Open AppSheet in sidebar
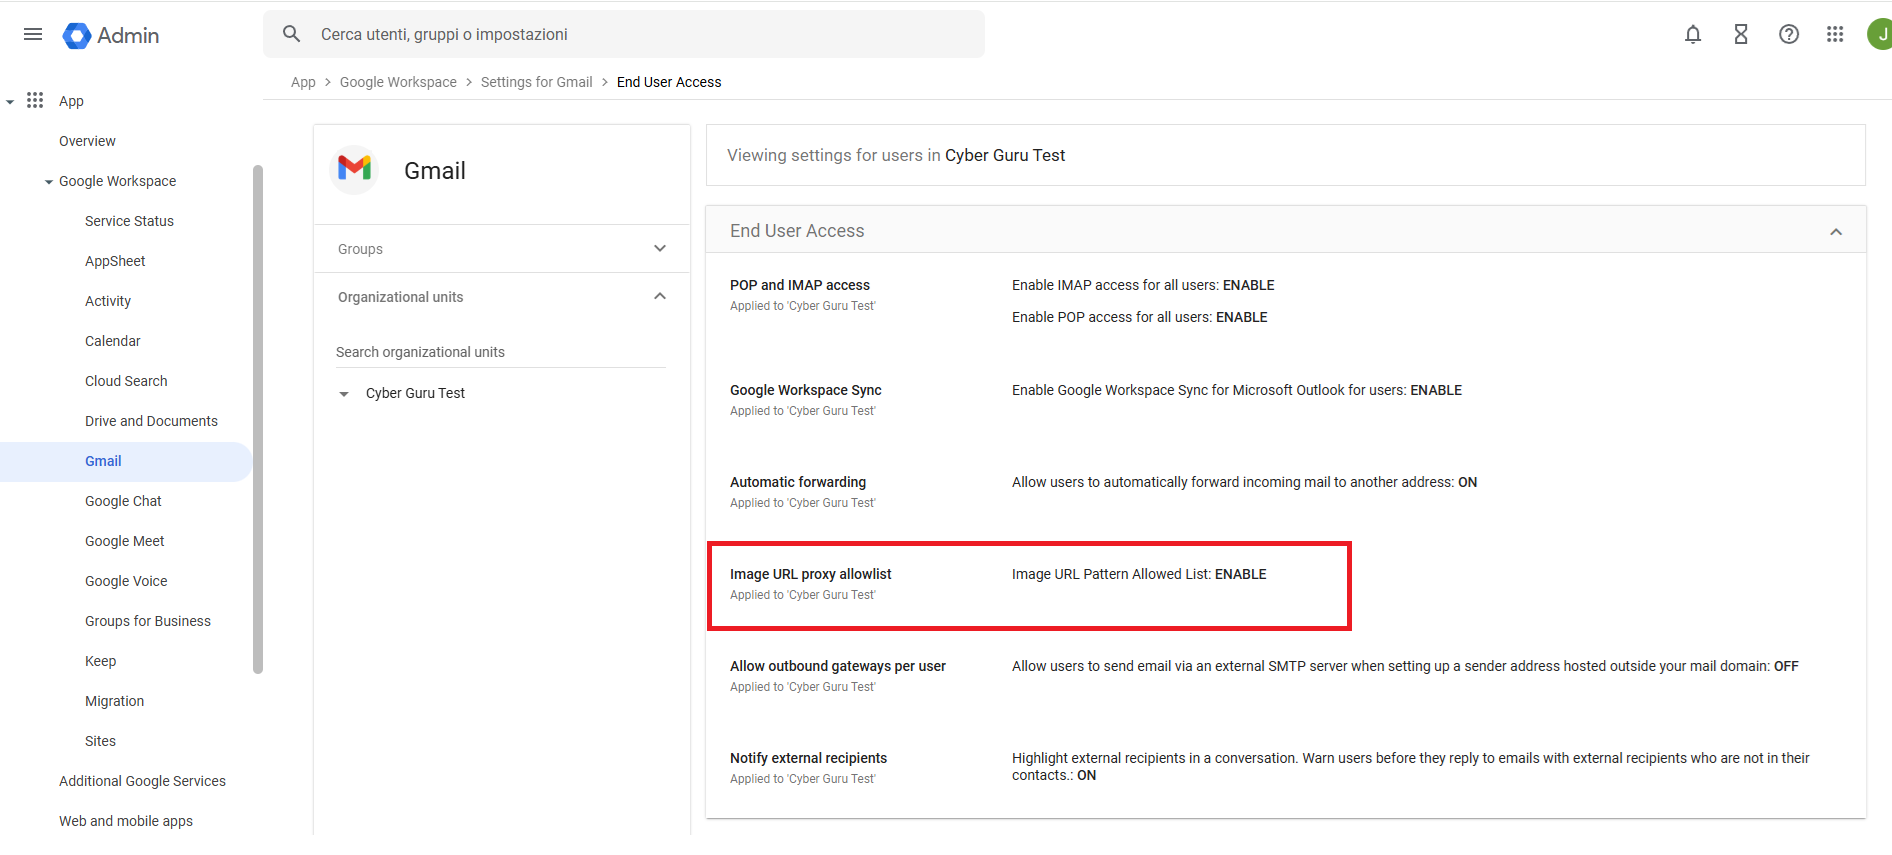This screenshot has width=1892, height=855. tap(115, 261)
